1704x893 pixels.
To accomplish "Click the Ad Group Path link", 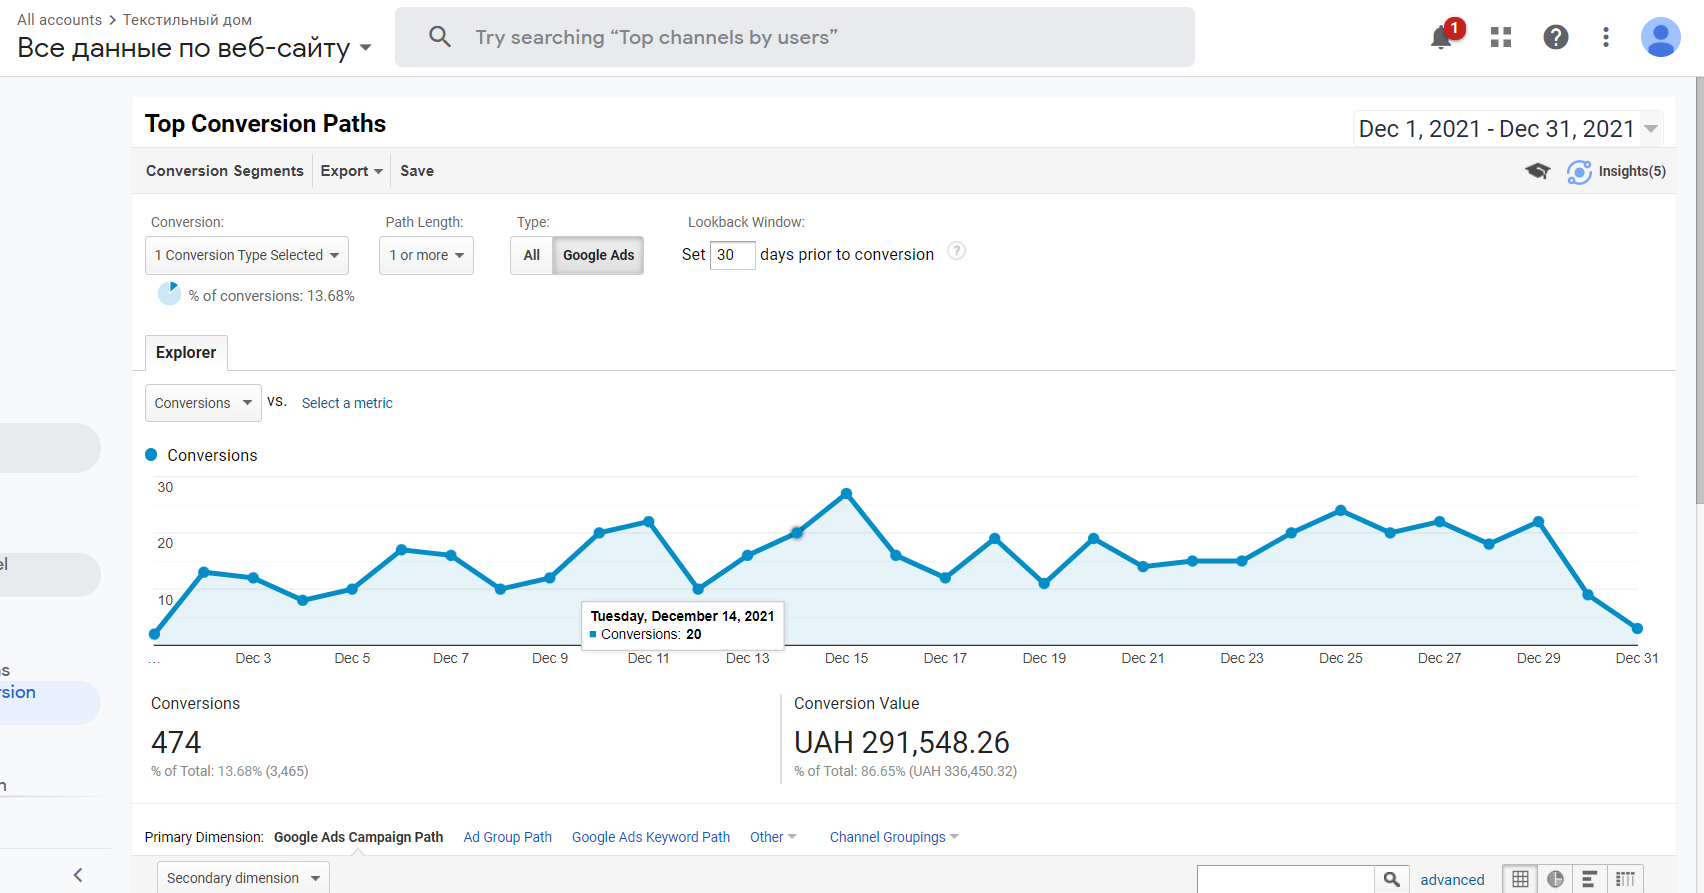I will tap(507, 837).
